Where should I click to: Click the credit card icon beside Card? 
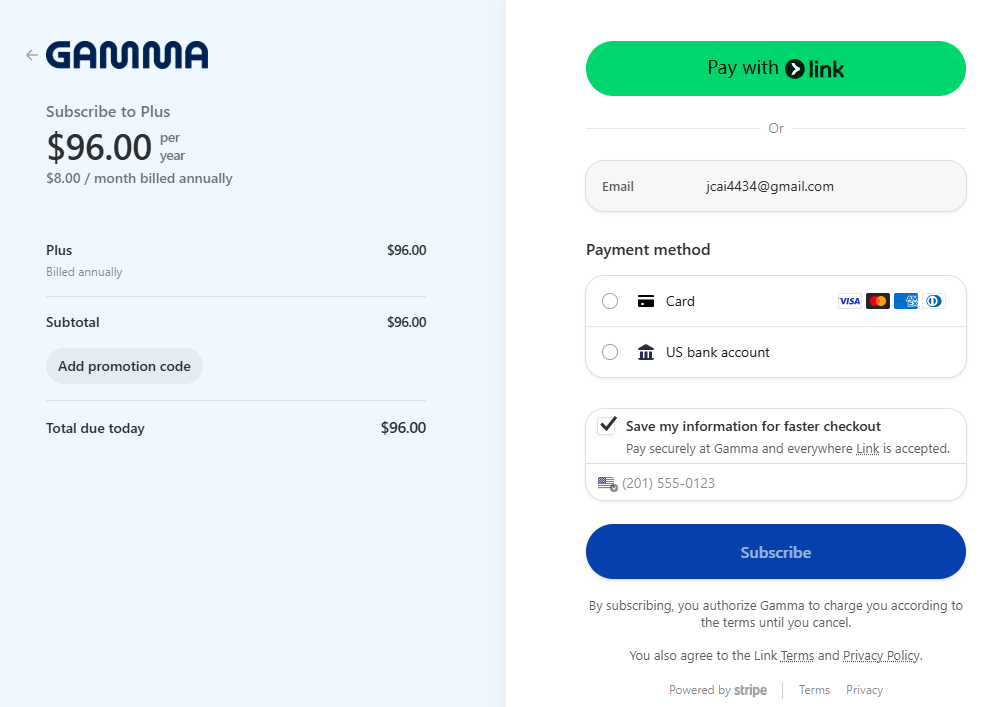tap(646, 301)
